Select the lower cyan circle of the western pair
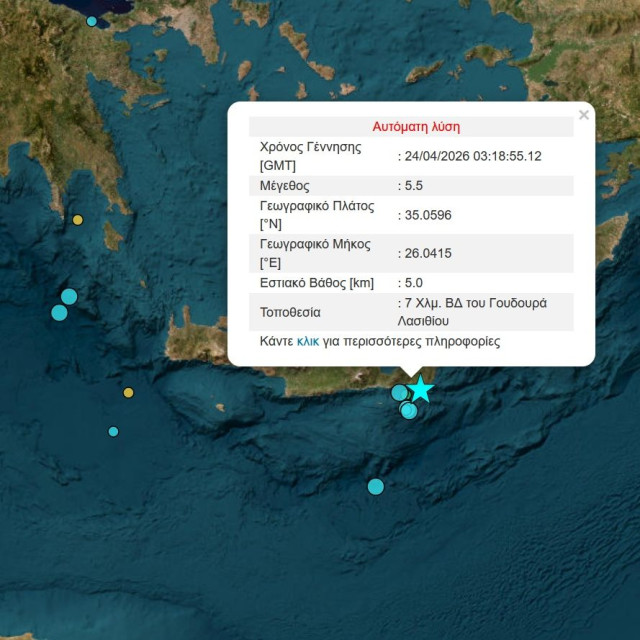The width and height of the screenshot is (640, 640). coord(59,313)
